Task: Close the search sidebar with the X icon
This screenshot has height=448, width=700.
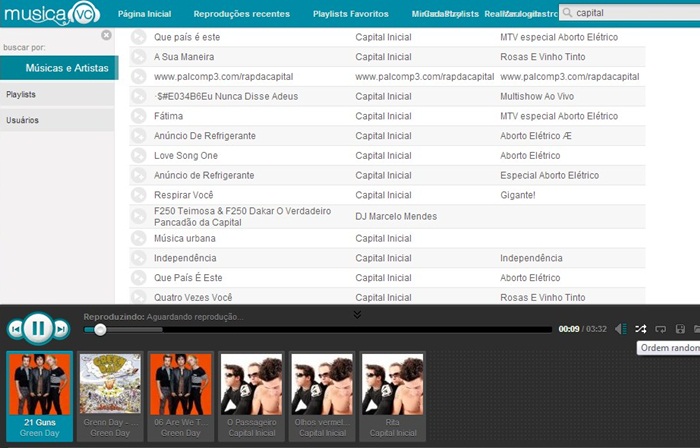Action: tap(106, 35)
